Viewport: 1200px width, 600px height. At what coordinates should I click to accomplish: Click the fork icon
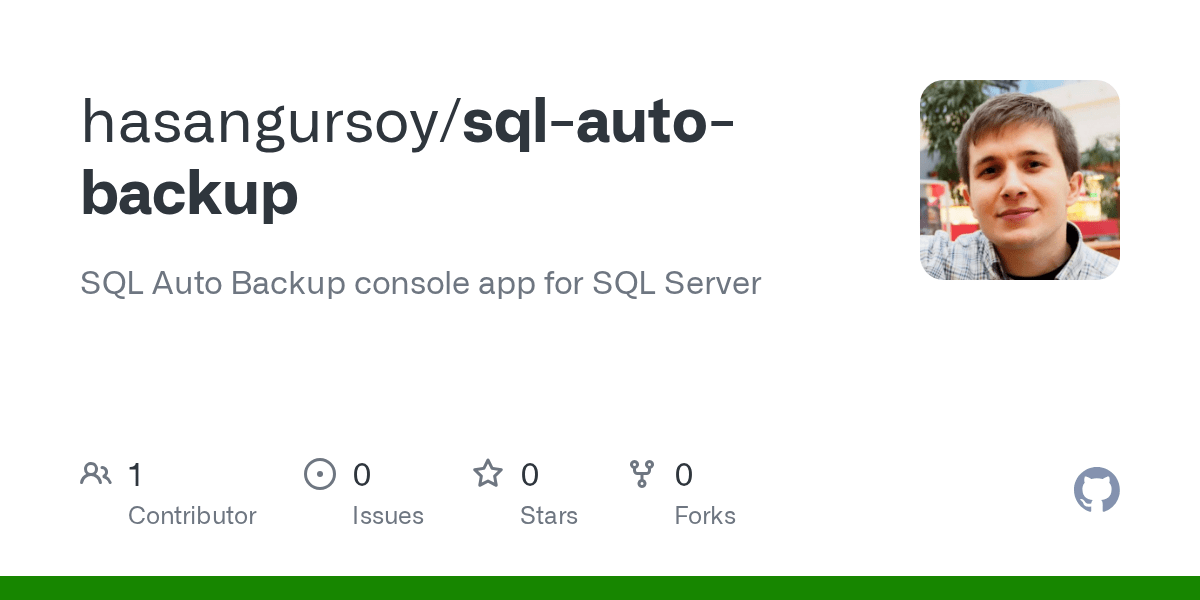point(642,474)
